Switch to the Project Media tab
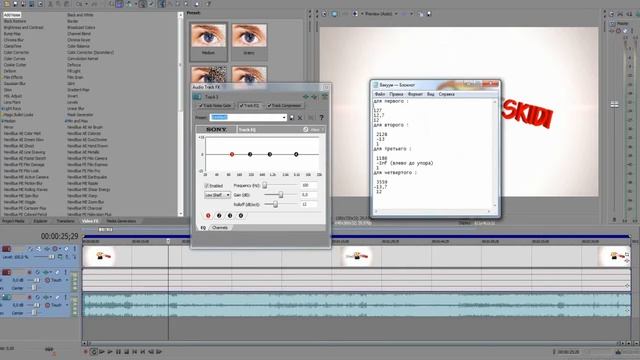Image resolution: width=640 pixels, height=360 pixels. click(13, 221)
